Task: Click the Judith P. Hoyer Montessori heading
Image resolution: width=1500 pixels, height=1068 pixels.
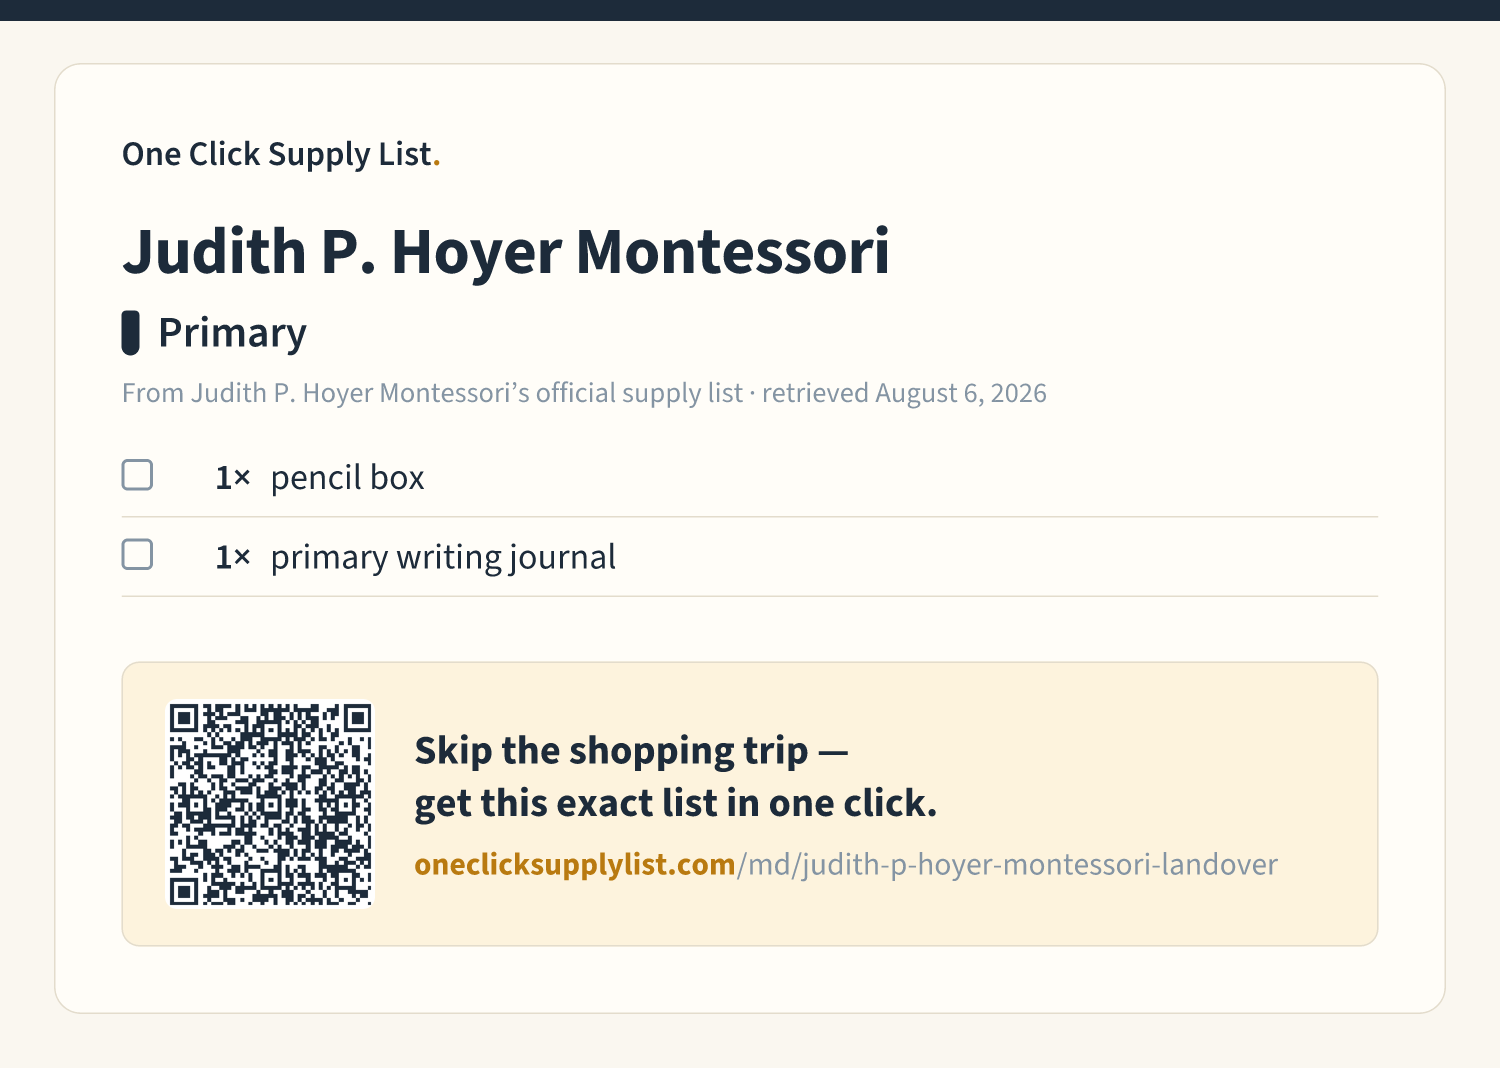Action: pos(506,251)
